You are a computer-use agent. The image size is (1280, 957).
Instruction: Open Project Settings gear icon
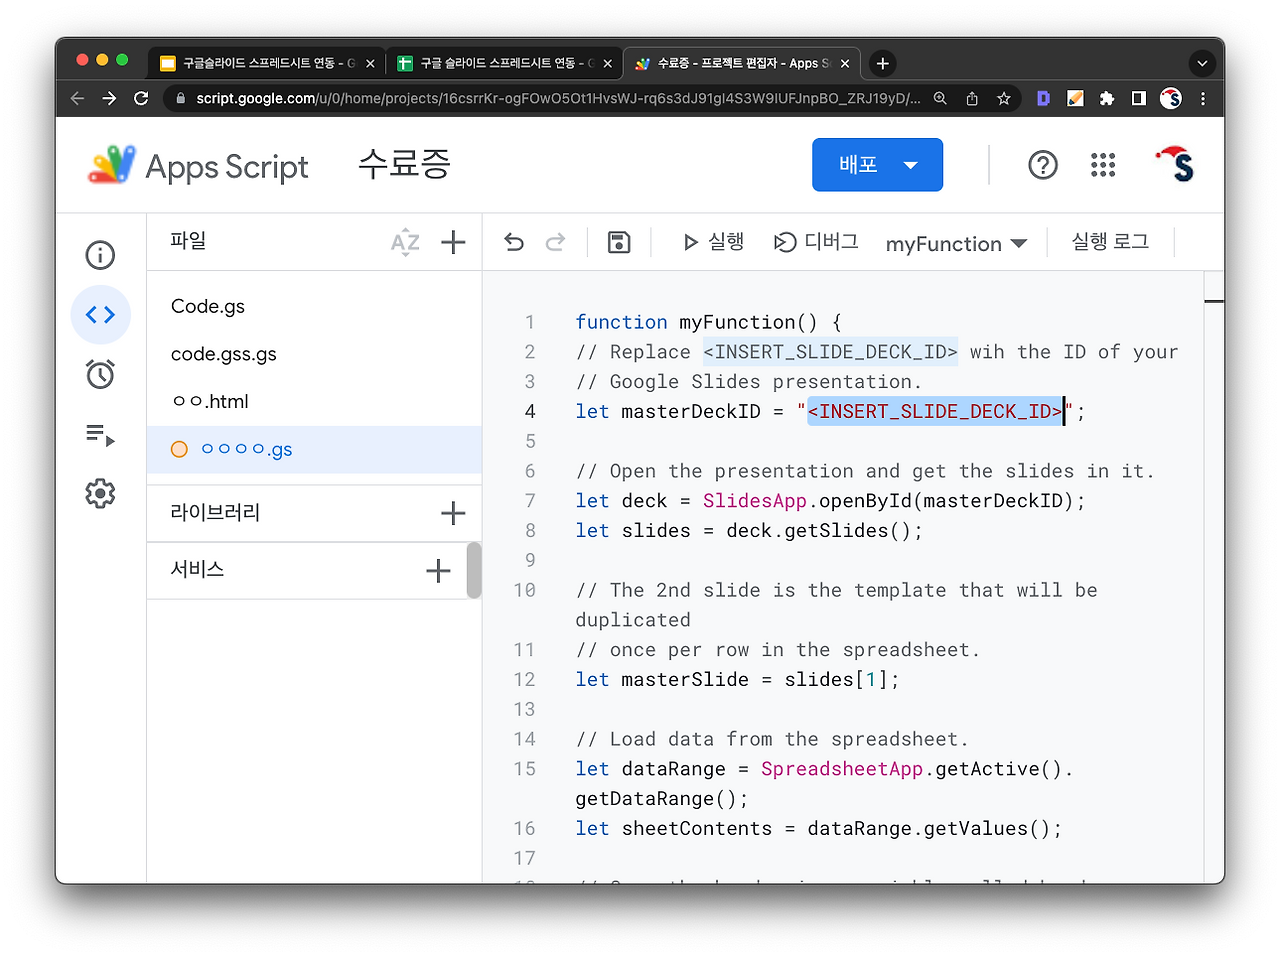(x=100, y=493)
